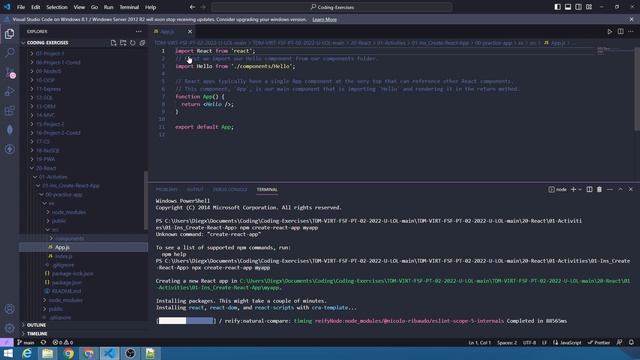Open the Search view in the activity bar
Viewport: 640px width, 360px height.
pyautogui.click(x=9, y=53)
